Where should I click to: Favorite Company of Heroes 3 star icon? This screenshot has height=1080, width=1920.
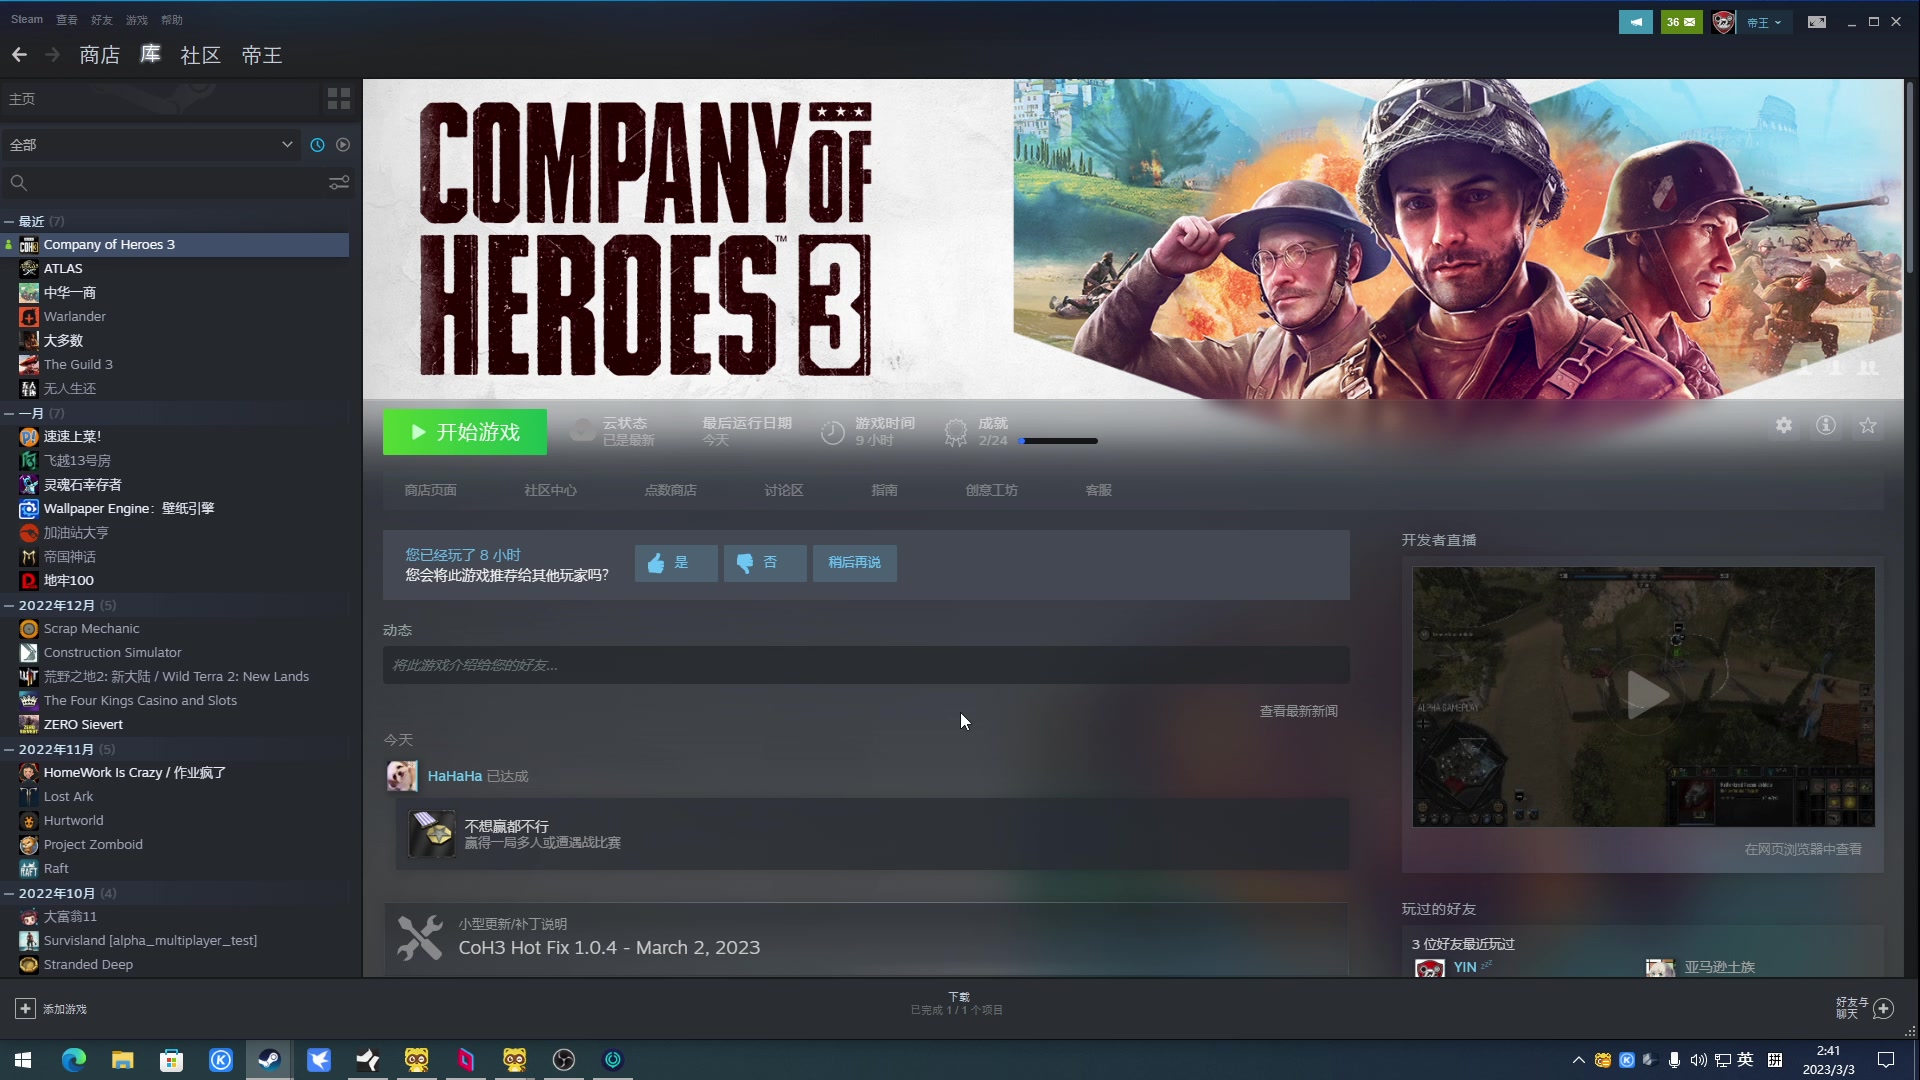click(1868, 426)
